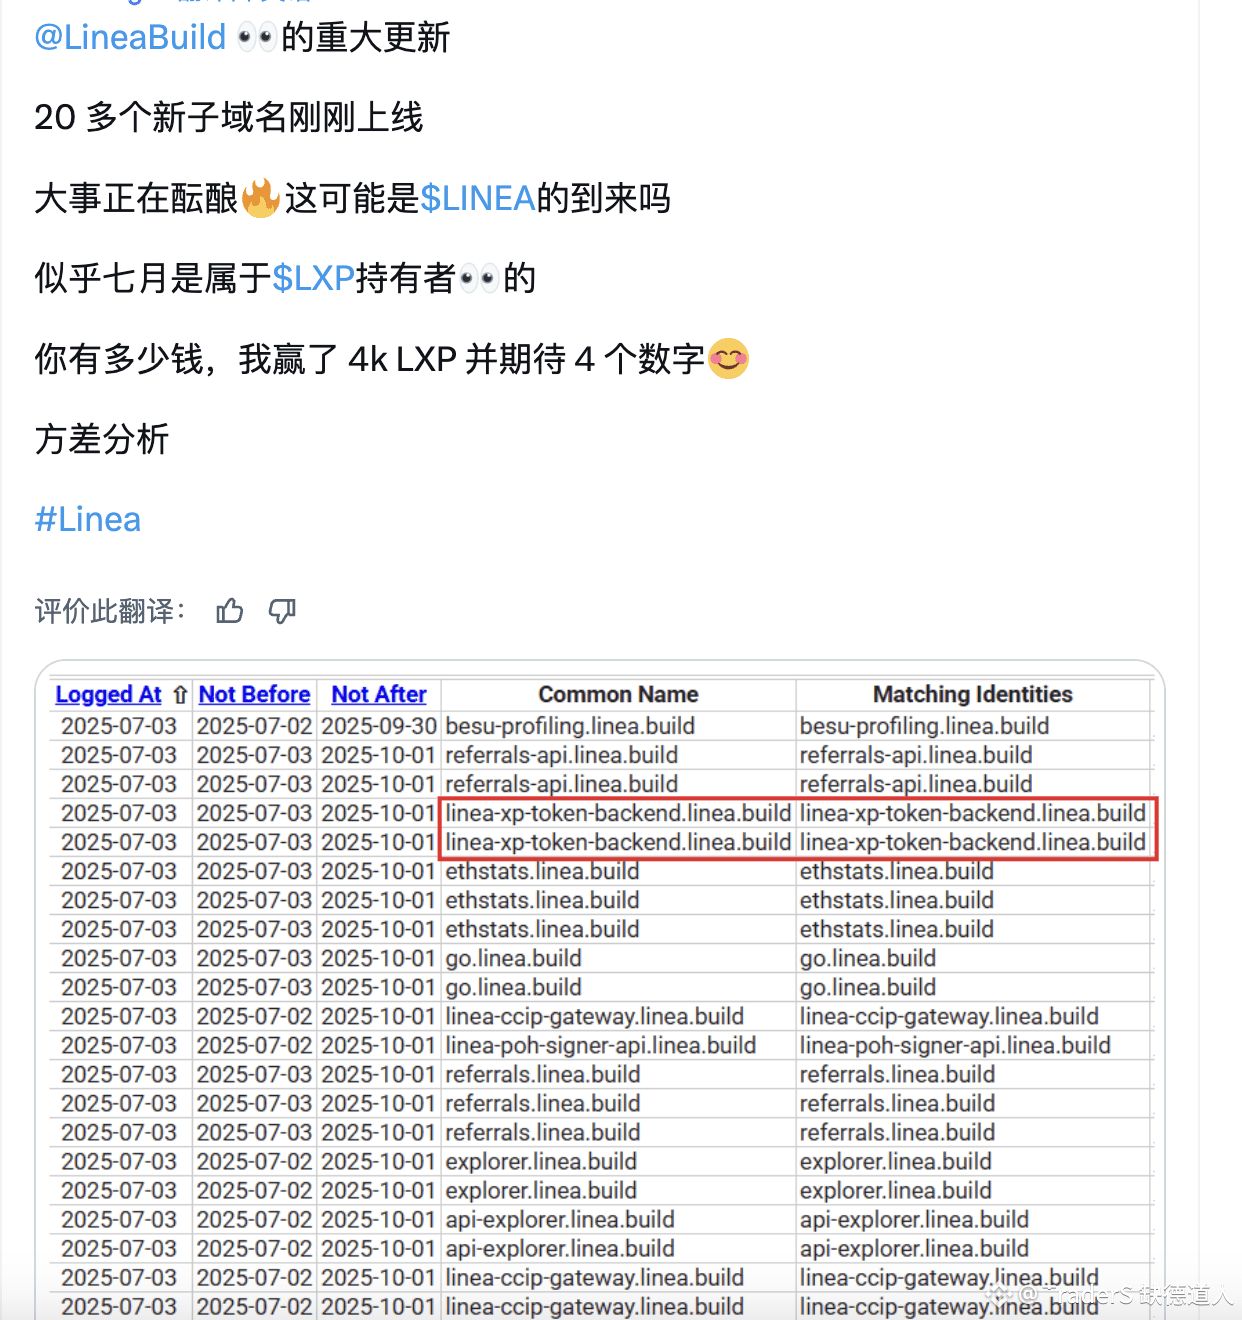Open the #Linea hashtag
1242x1320 pixels.
click(88, 519)
